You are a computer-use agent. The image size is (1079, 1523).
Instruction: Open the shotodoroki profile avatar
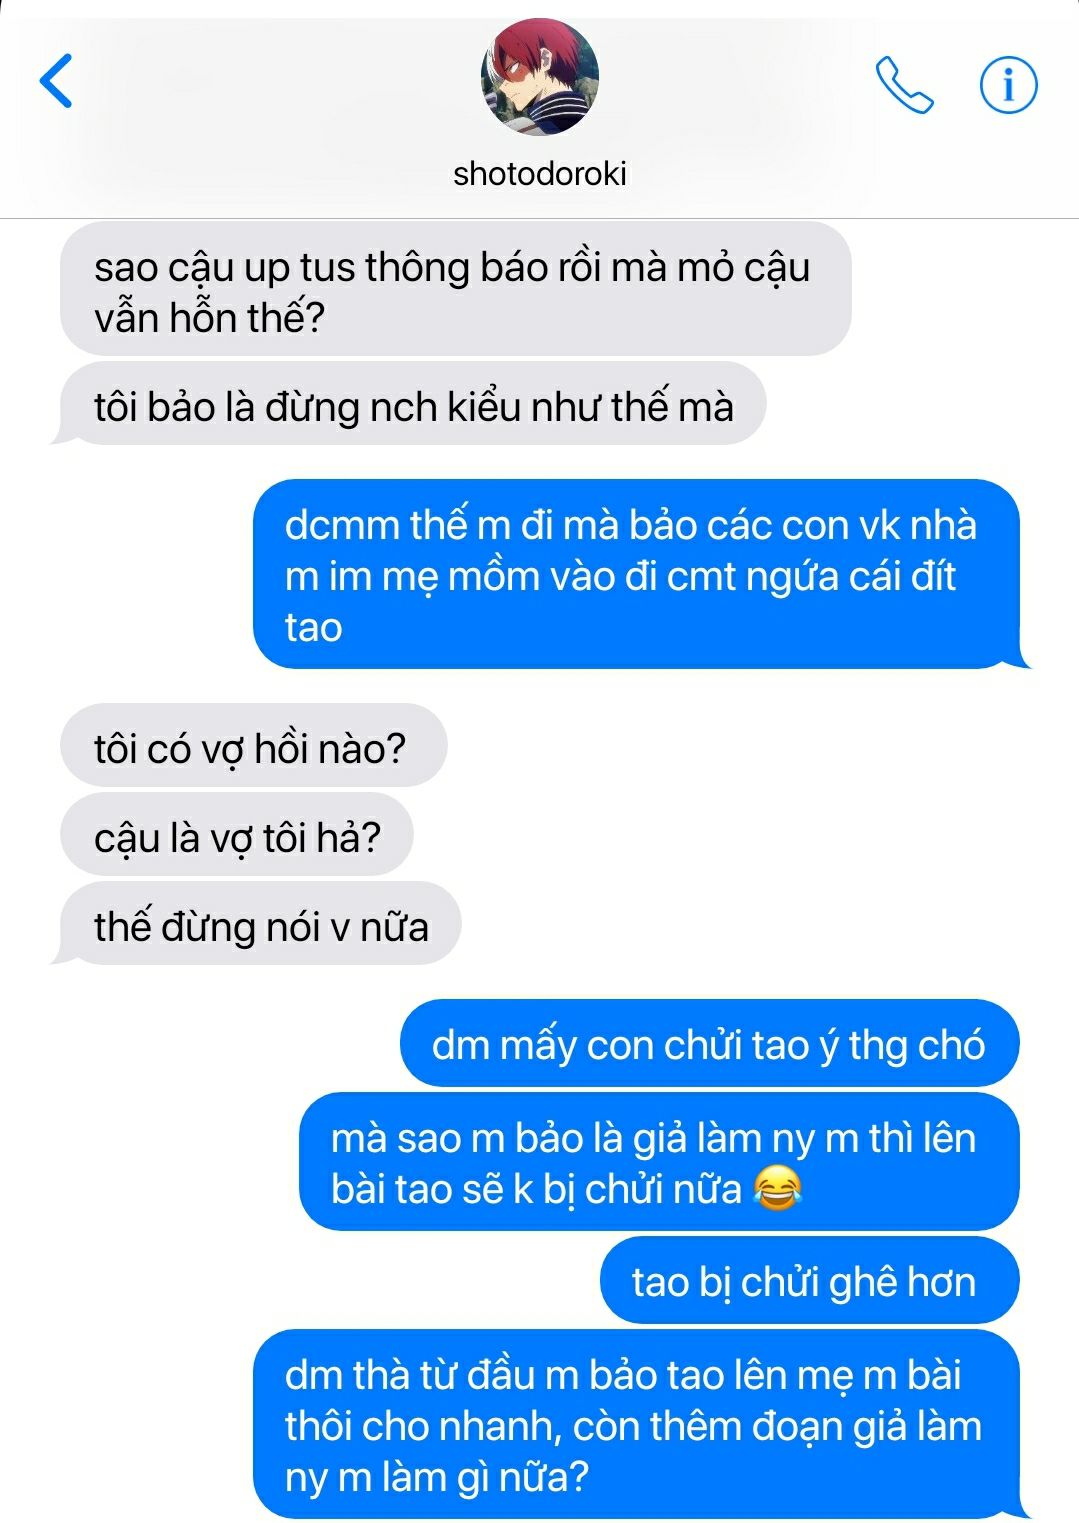tap(540, 77)
